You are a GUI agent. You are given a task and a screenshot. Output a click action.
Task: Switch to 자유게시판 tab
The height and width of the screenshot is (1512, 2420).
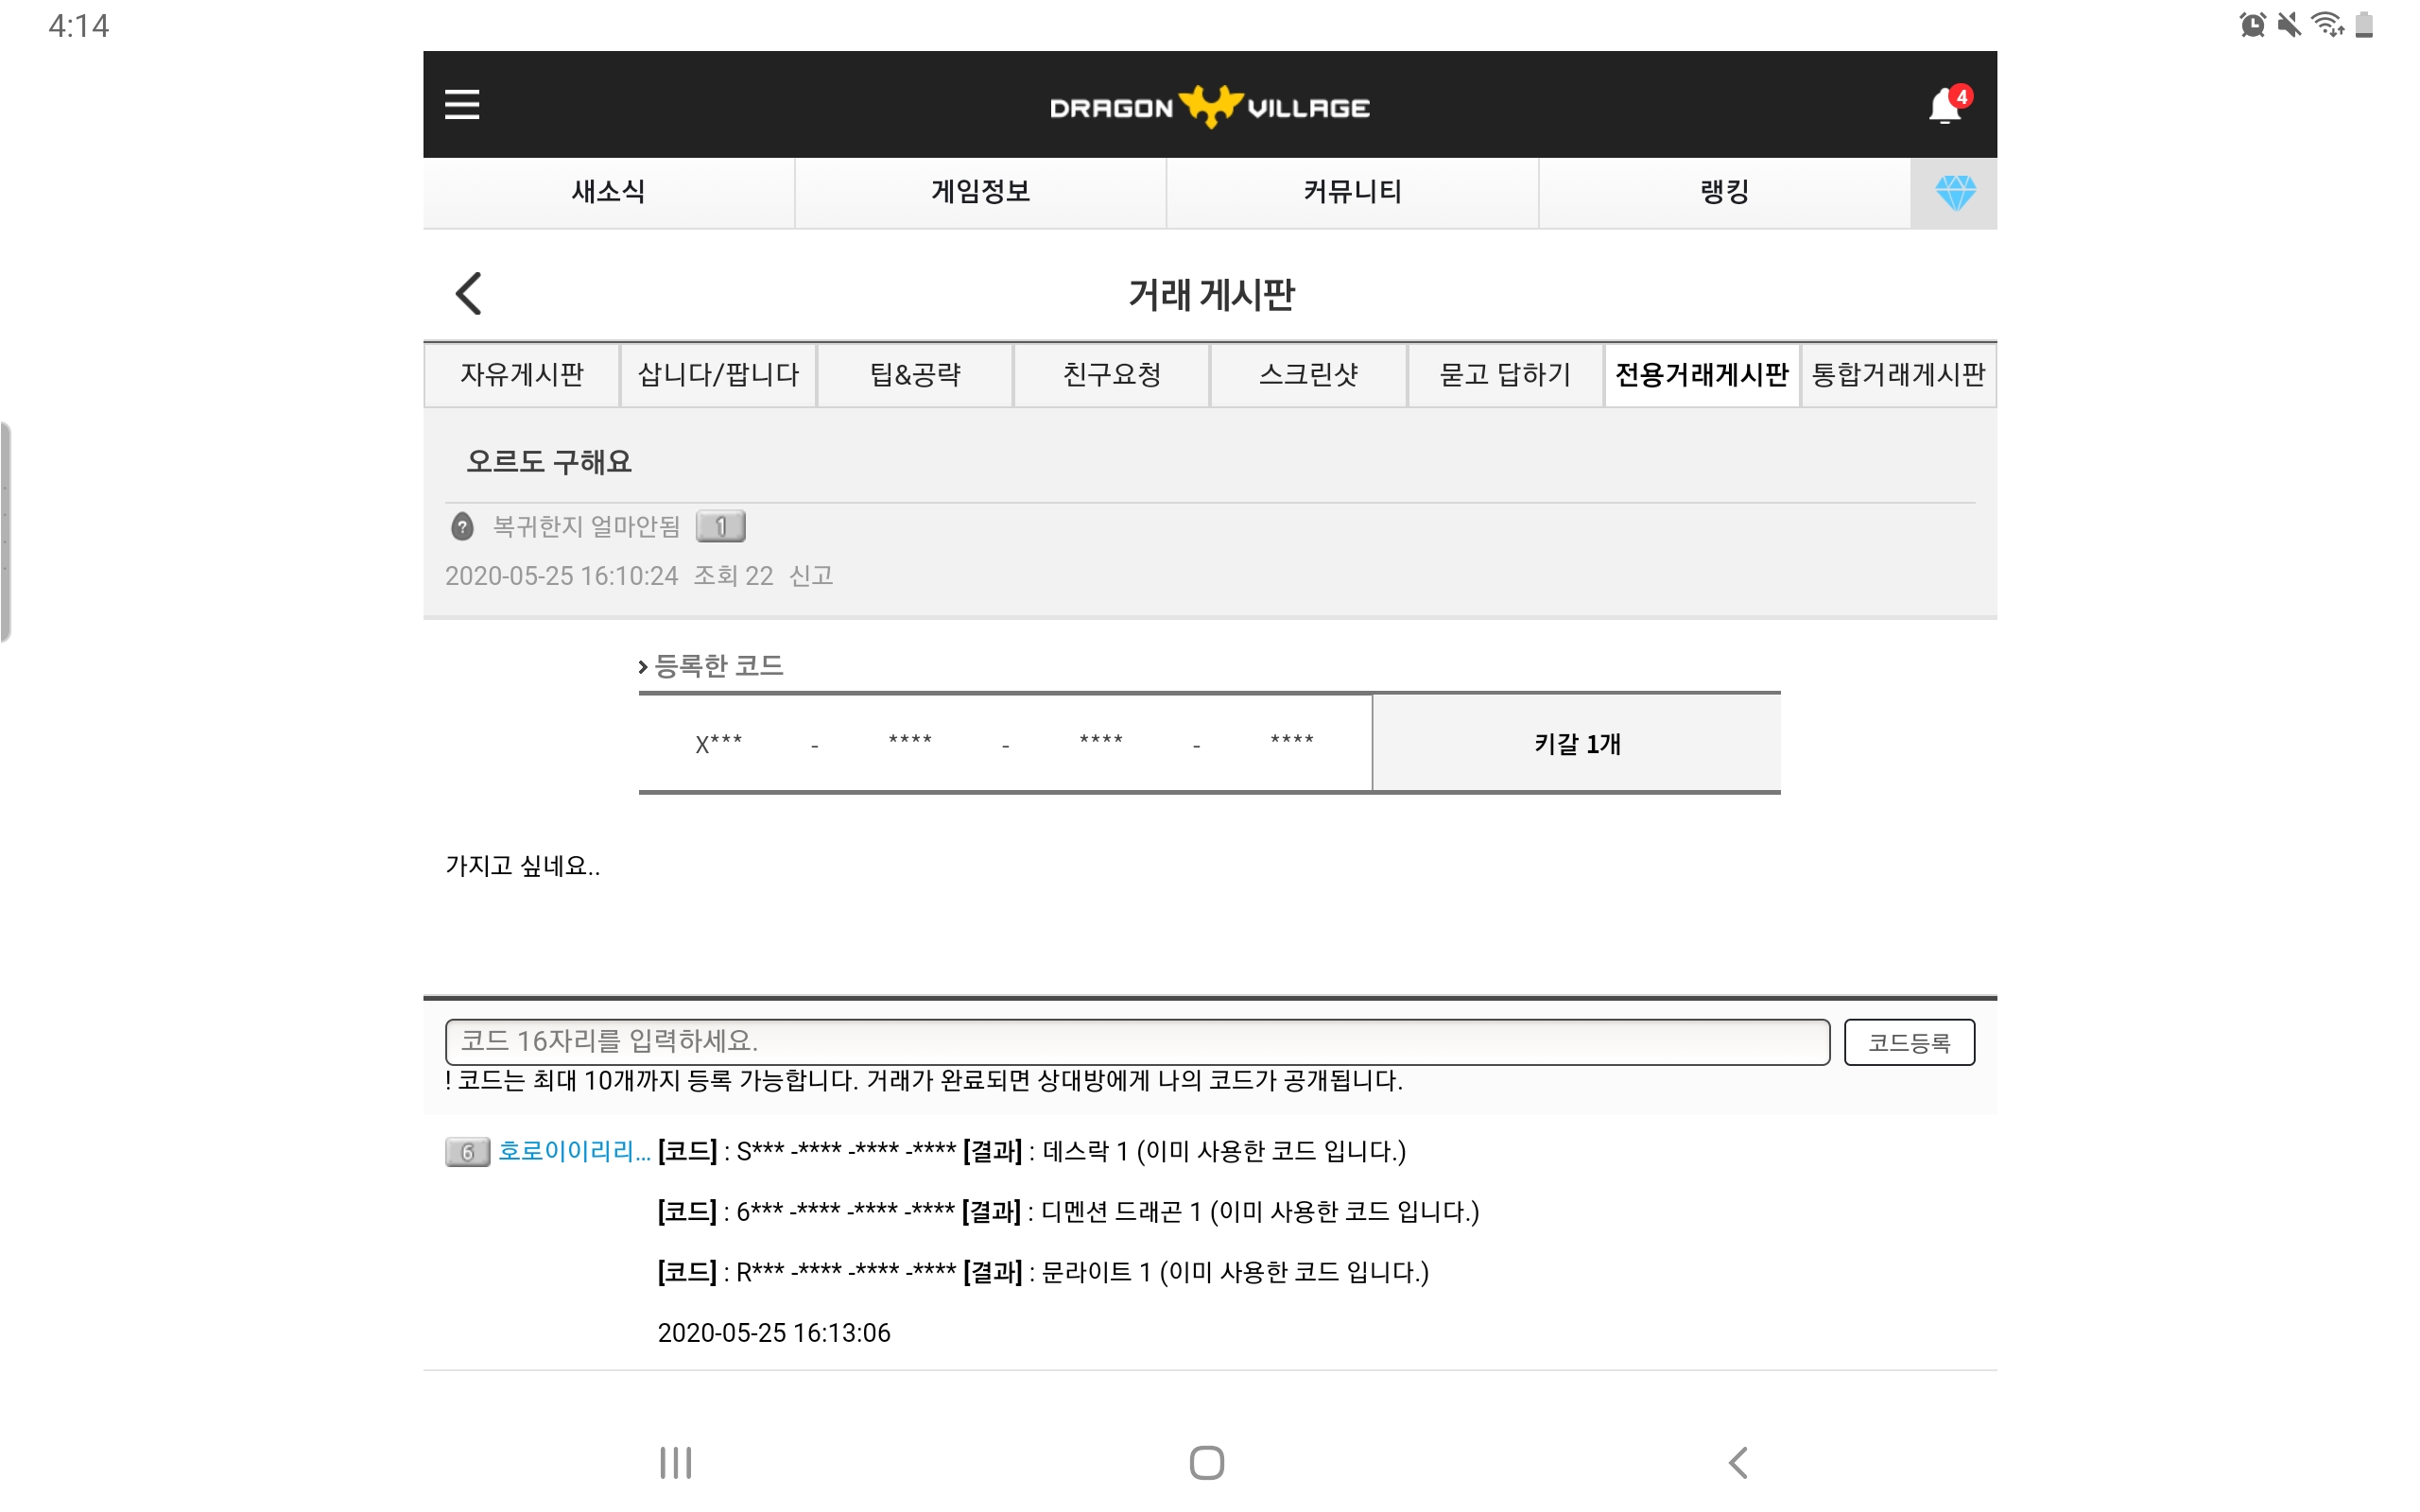[521, 375]
